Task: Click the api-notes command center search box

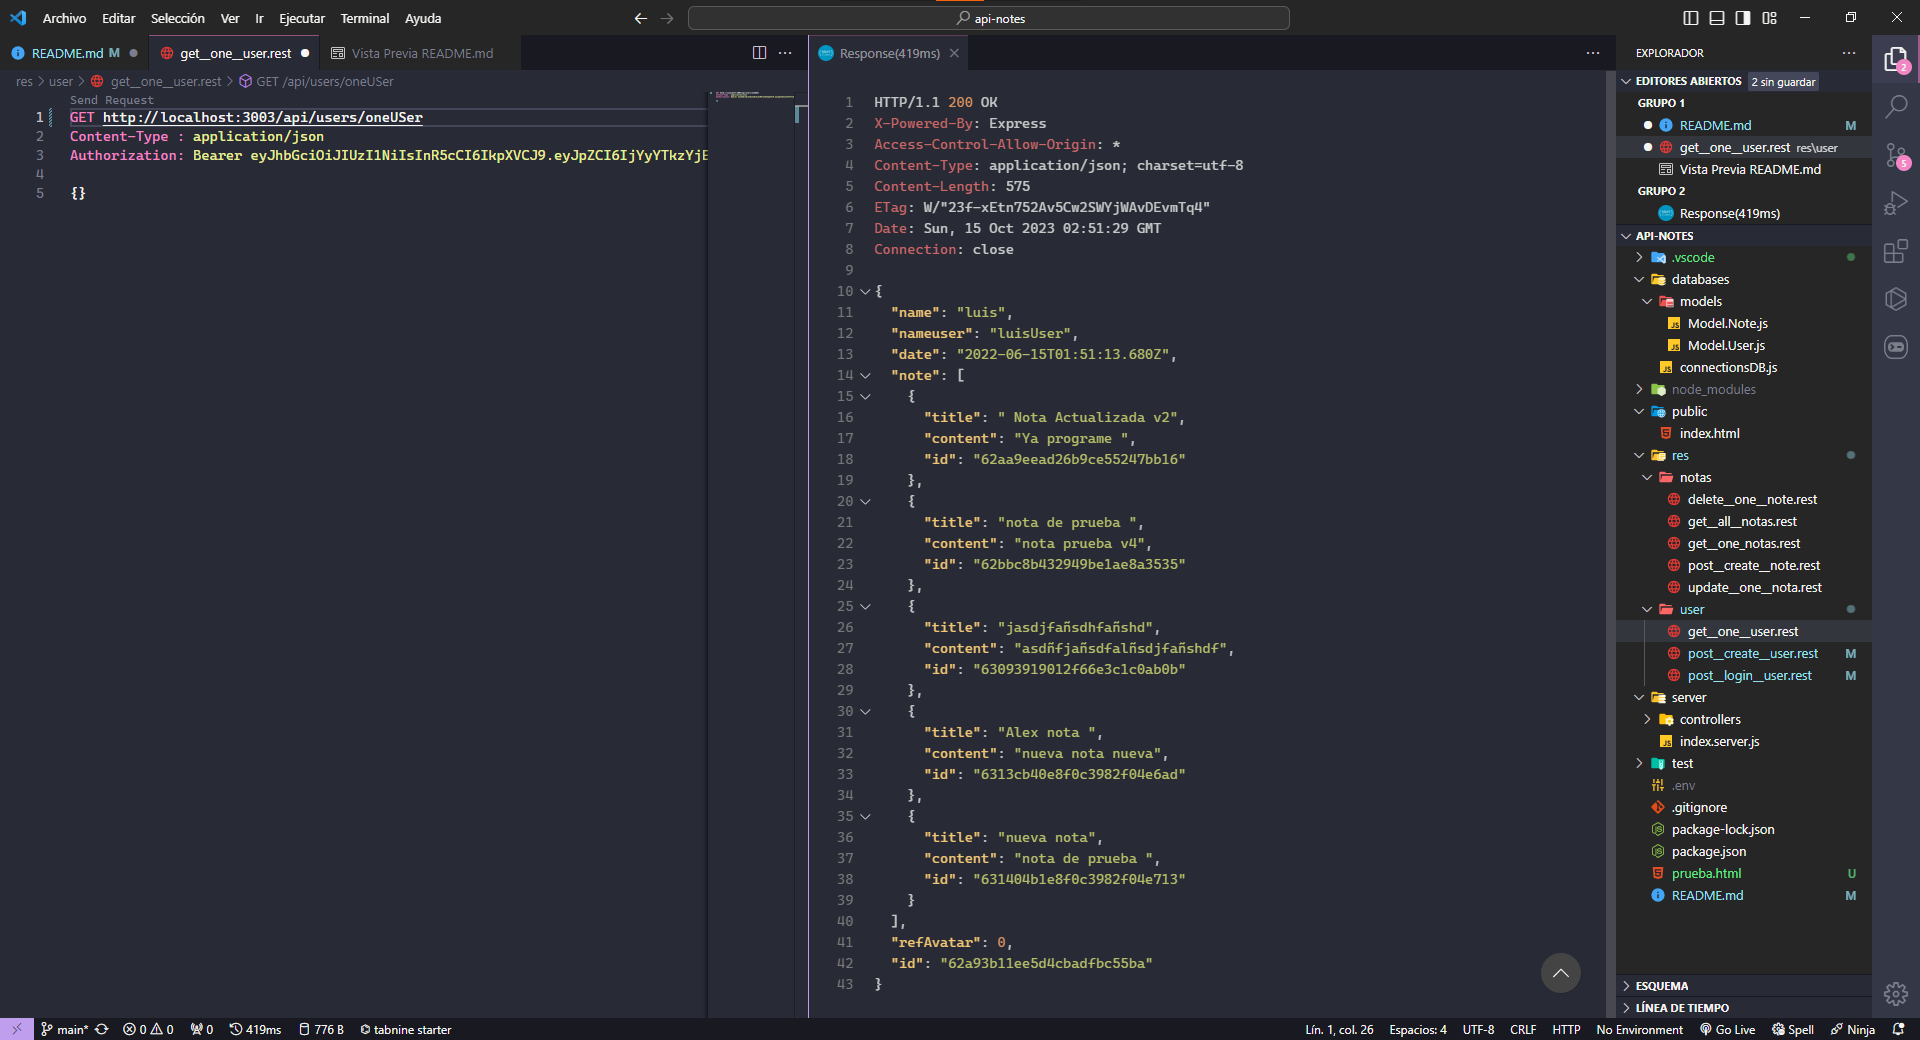Action: click(x=988, y=18)
